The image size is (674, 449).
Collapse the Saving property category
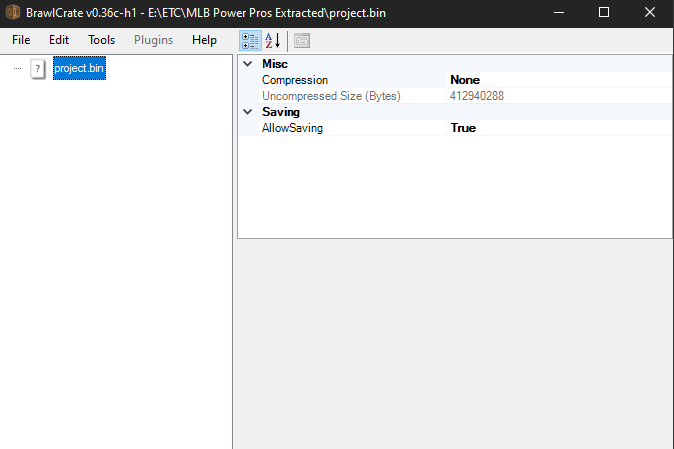tap(248, 112)
